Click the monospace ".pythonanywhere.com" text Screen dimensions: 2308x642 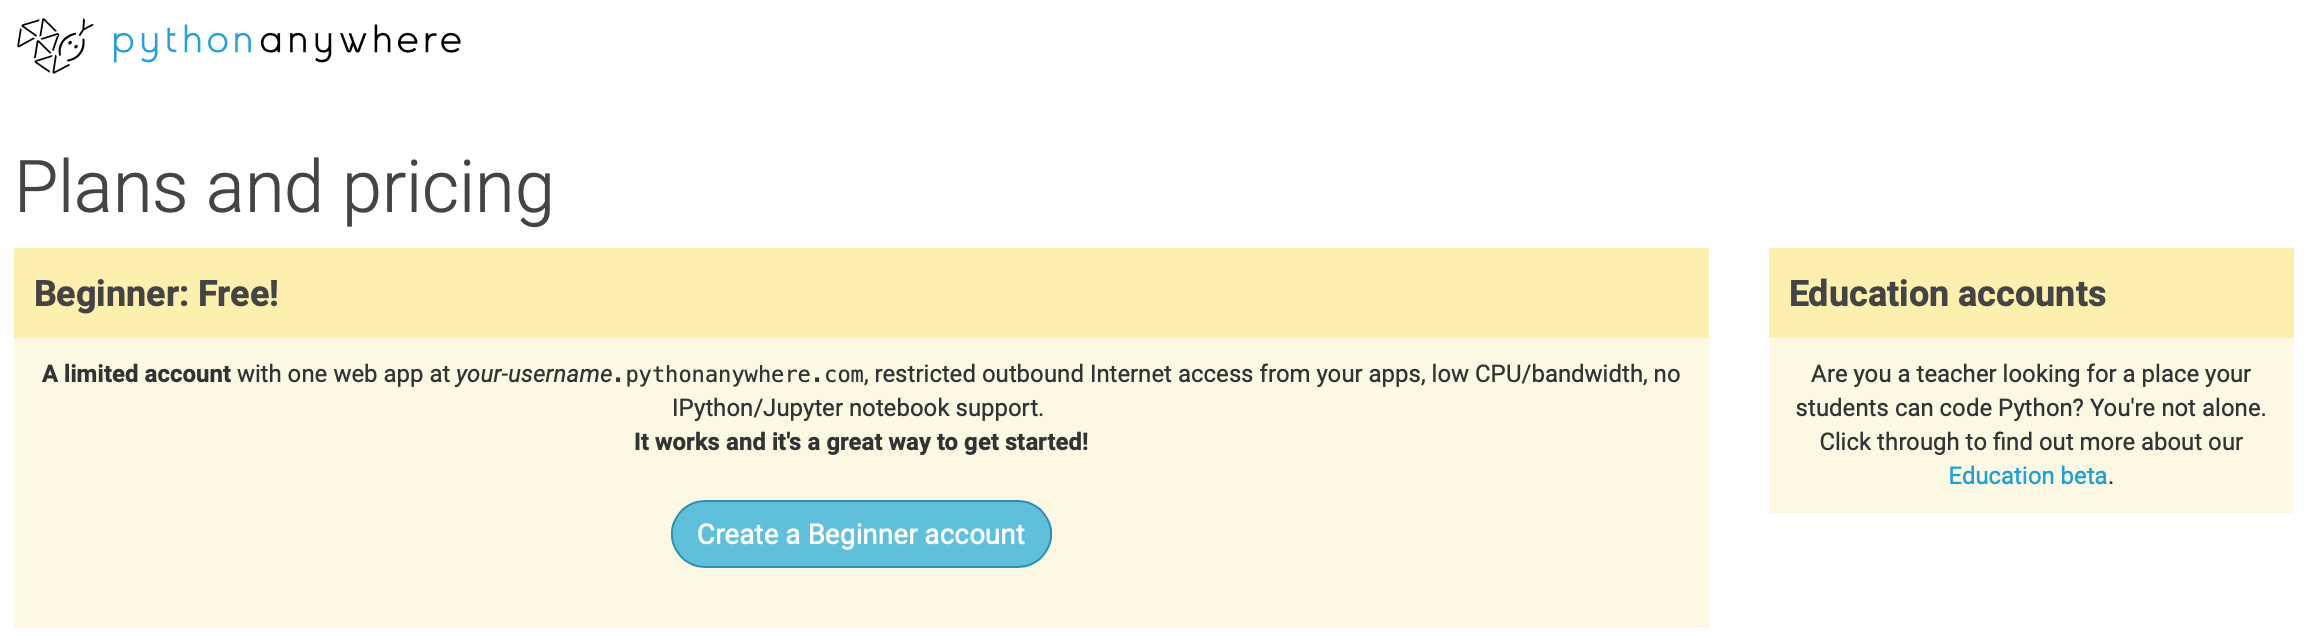[739, 375]
